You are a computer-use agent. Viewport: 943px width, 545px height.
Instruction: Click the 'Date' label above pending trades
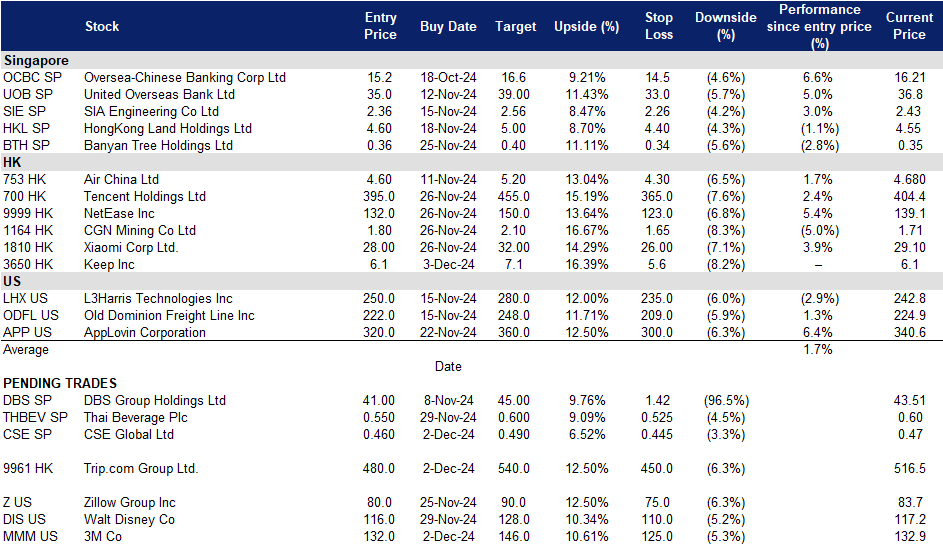click(448, 366)
